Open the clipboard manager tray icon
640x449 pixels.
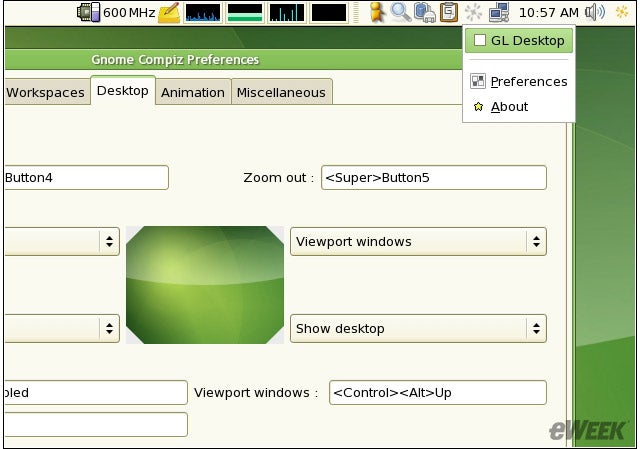(449, 12)
